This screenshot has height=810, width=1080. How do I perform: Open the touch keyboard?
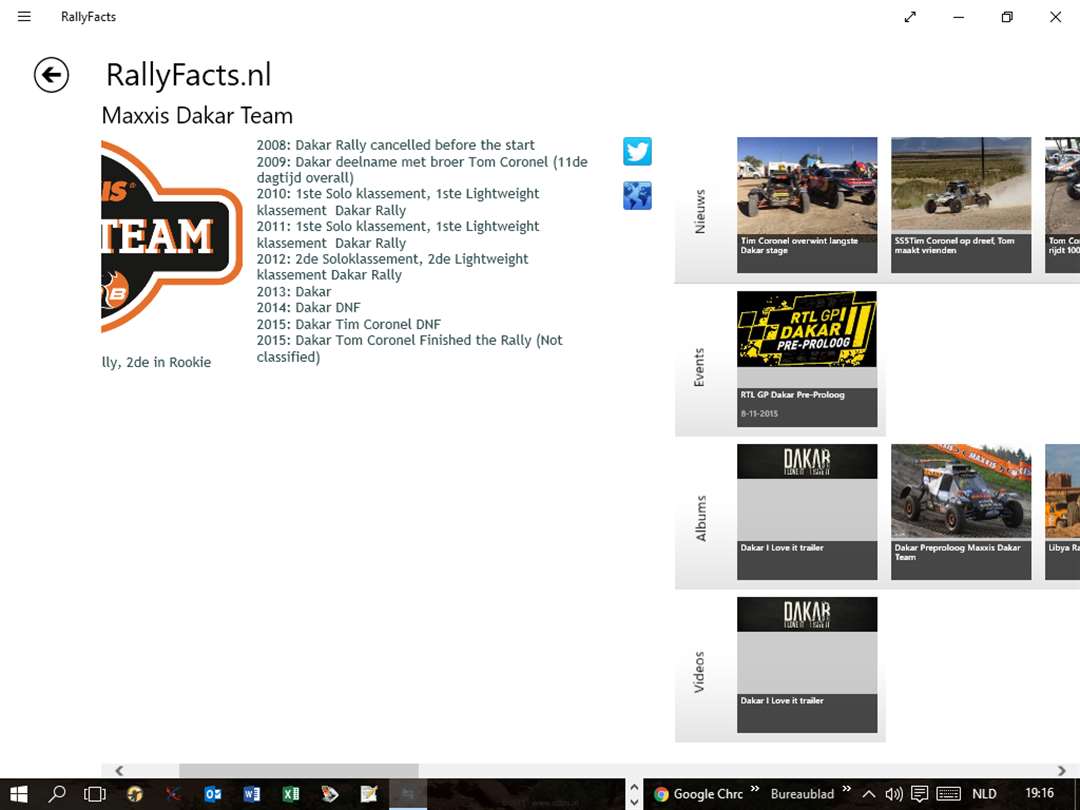point(949,794)
